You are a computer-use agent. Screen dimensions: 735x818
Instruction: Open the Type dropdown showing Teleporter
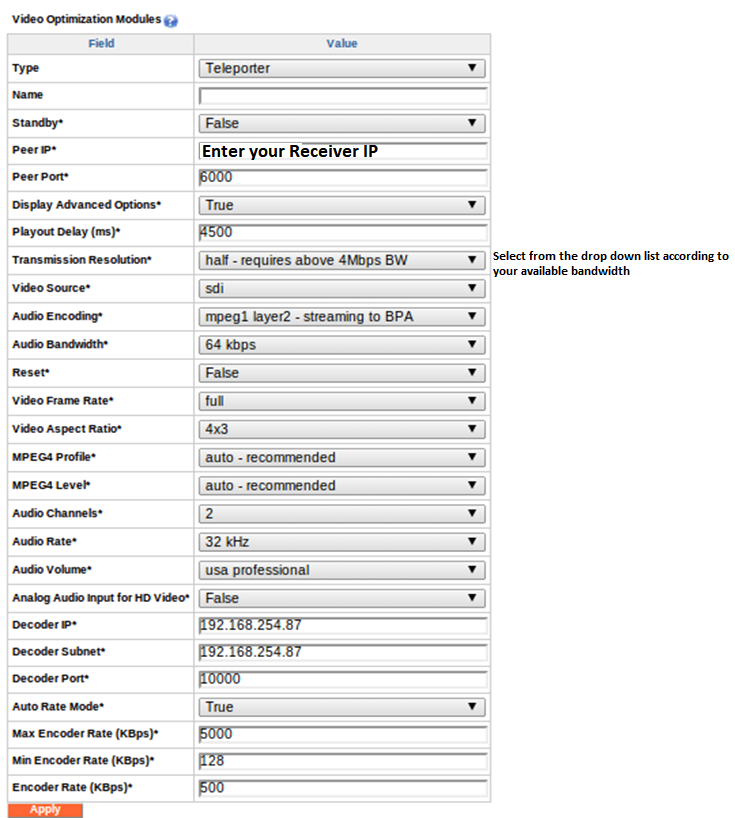342,68
